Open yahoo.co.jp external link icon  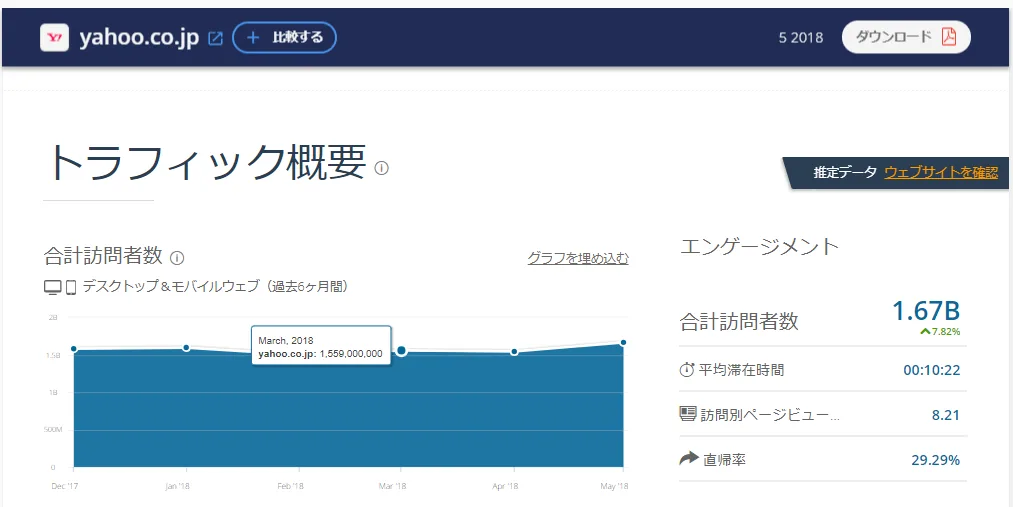215,39
